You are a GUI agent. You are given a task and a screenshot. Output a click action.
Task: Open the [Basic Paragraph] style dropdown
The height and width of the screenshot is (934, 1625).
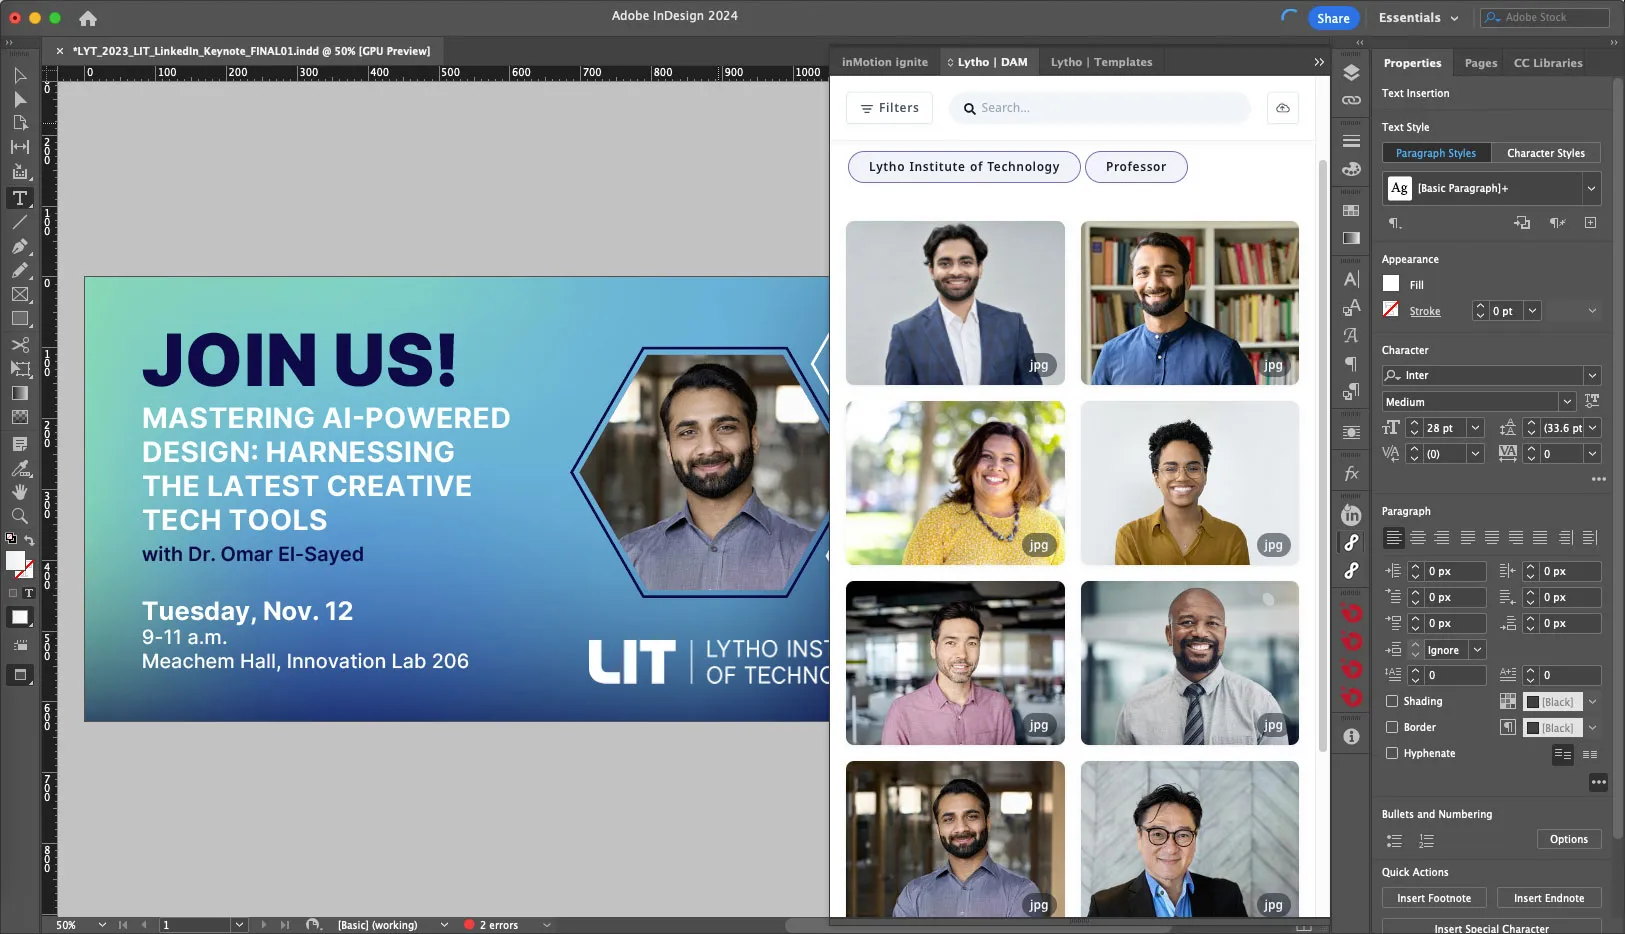1591,188
